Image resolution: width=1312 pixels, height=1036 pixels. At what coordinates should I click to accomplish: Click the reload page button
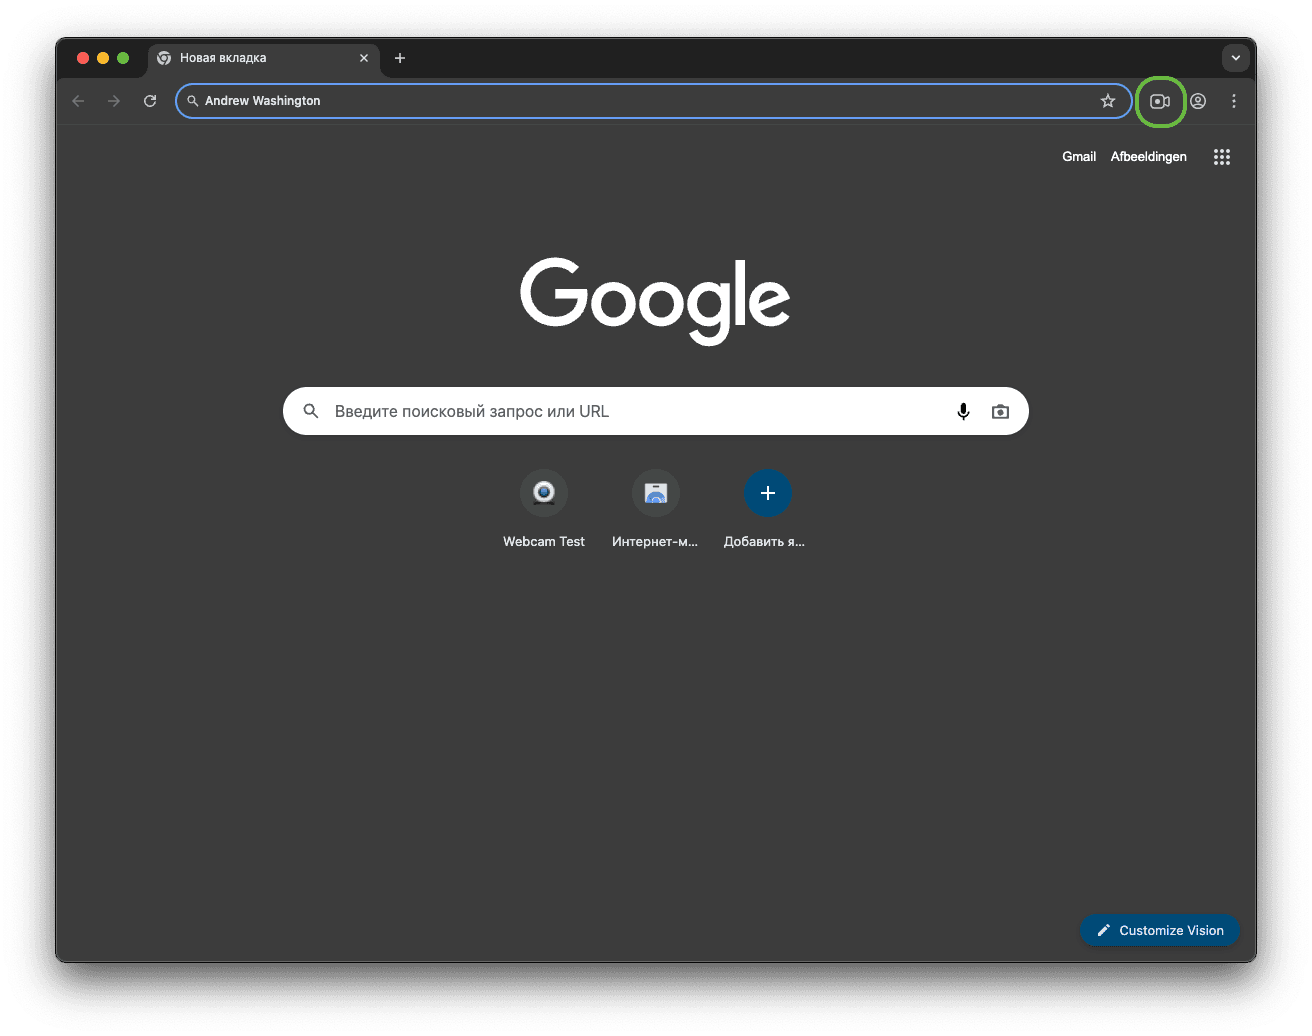click(150, 101)
